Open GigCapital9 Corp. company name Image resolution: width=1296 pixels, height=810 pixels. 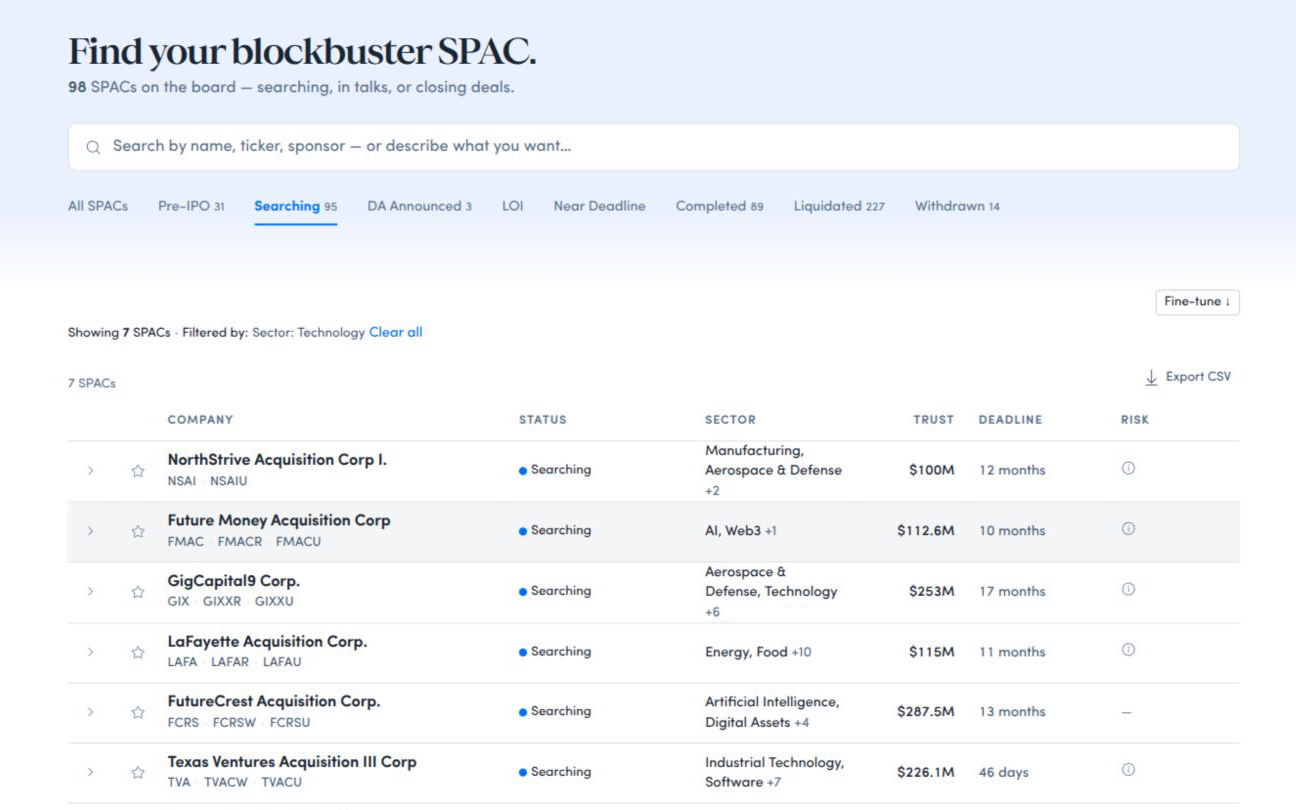234,581
